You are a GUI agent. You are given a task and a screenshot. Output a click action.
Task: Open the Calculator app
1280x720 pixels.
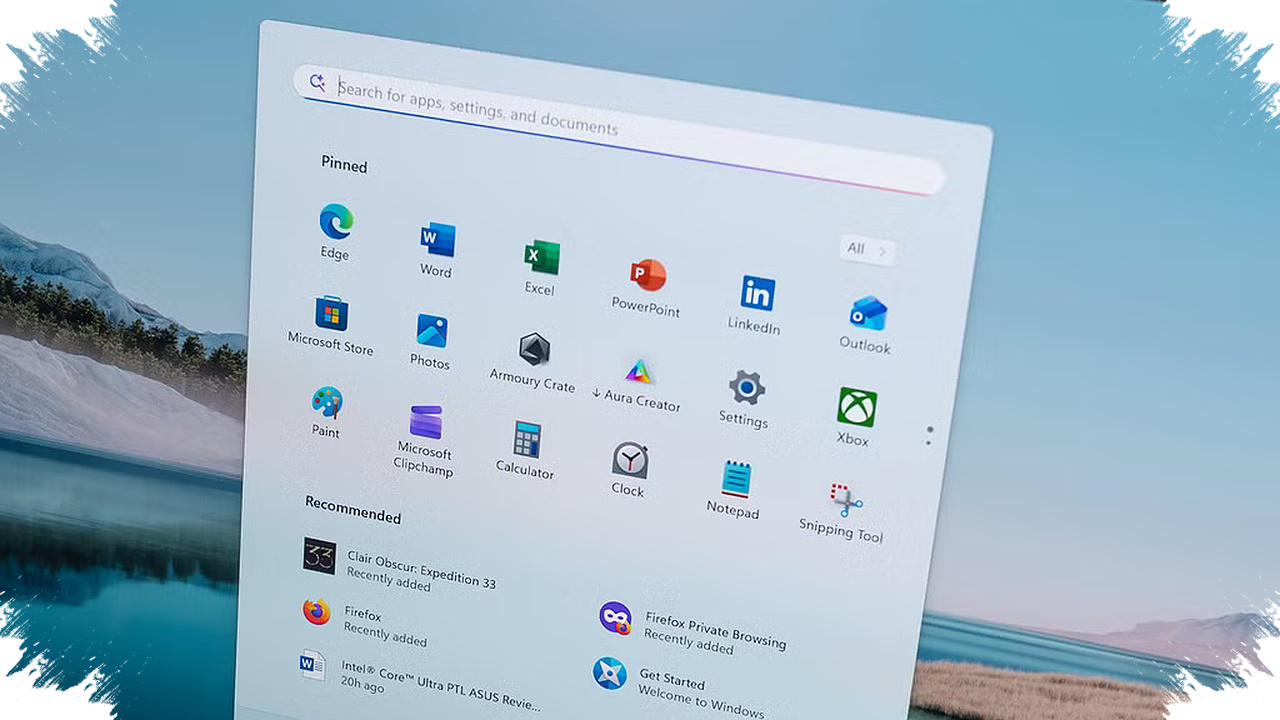(x=527, y=440)
